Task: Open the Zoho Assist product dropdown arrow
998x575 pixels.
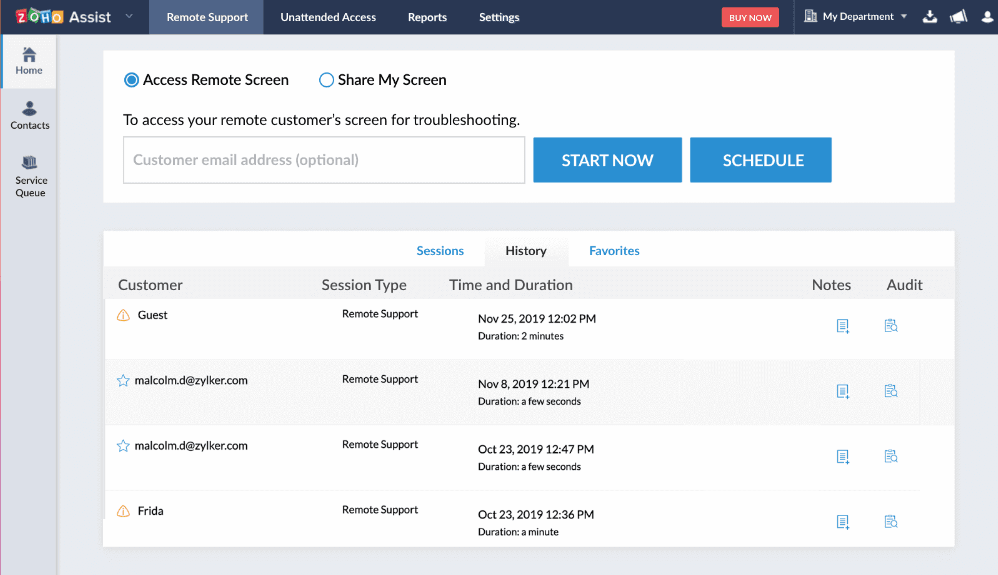Action: (129, 17)
